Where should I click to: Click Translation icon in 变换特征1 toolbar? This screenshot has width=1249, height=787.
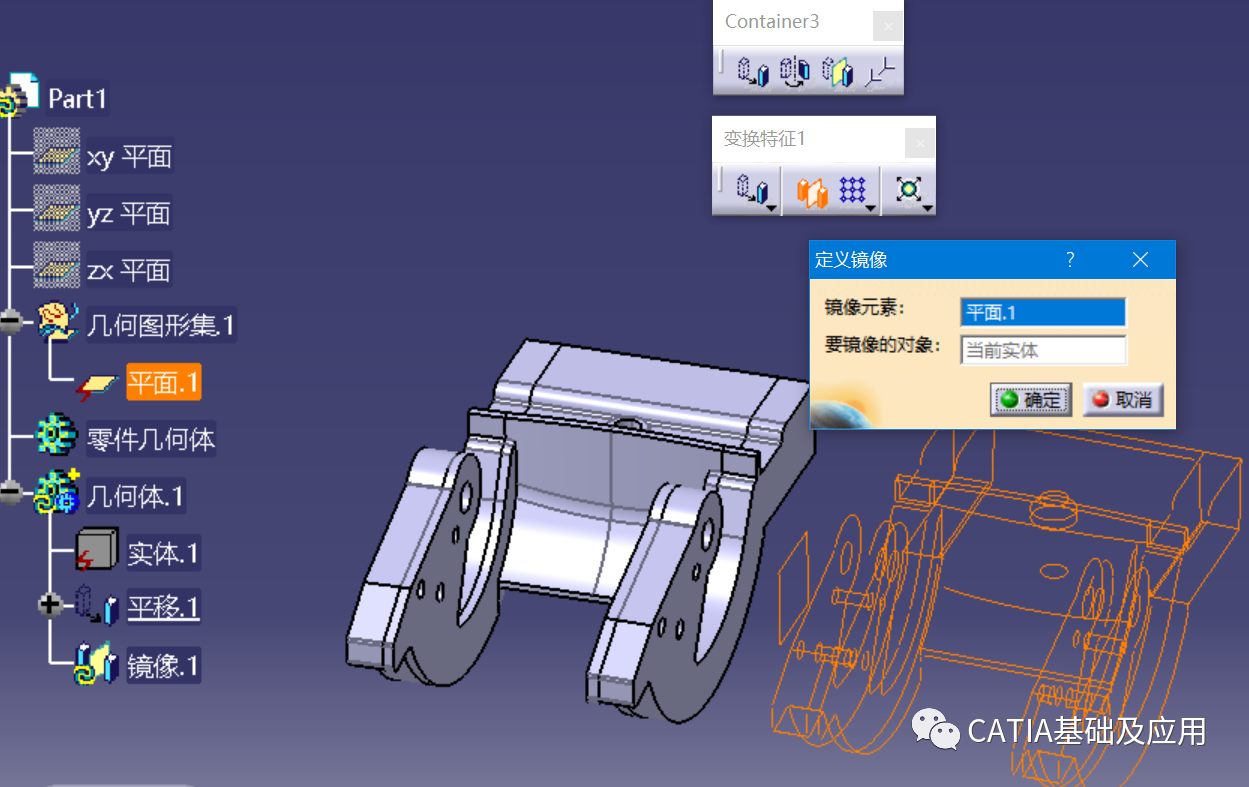(752, 189)
